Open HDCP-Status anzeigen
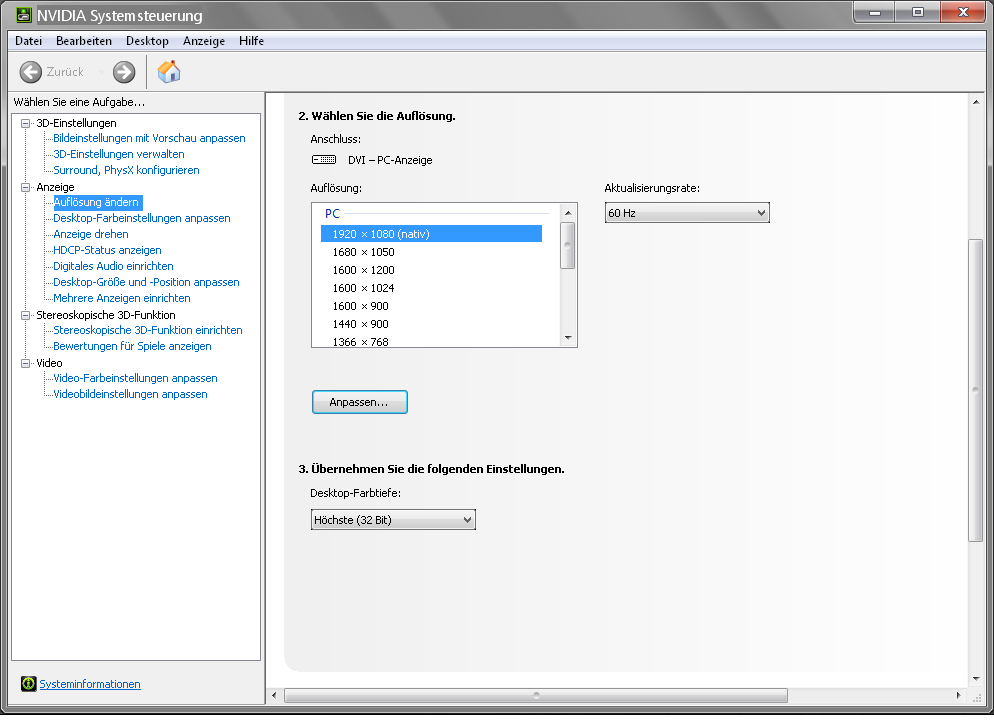Image resolution: width=994 pixels, height=720 pixels. pos(107,250)
